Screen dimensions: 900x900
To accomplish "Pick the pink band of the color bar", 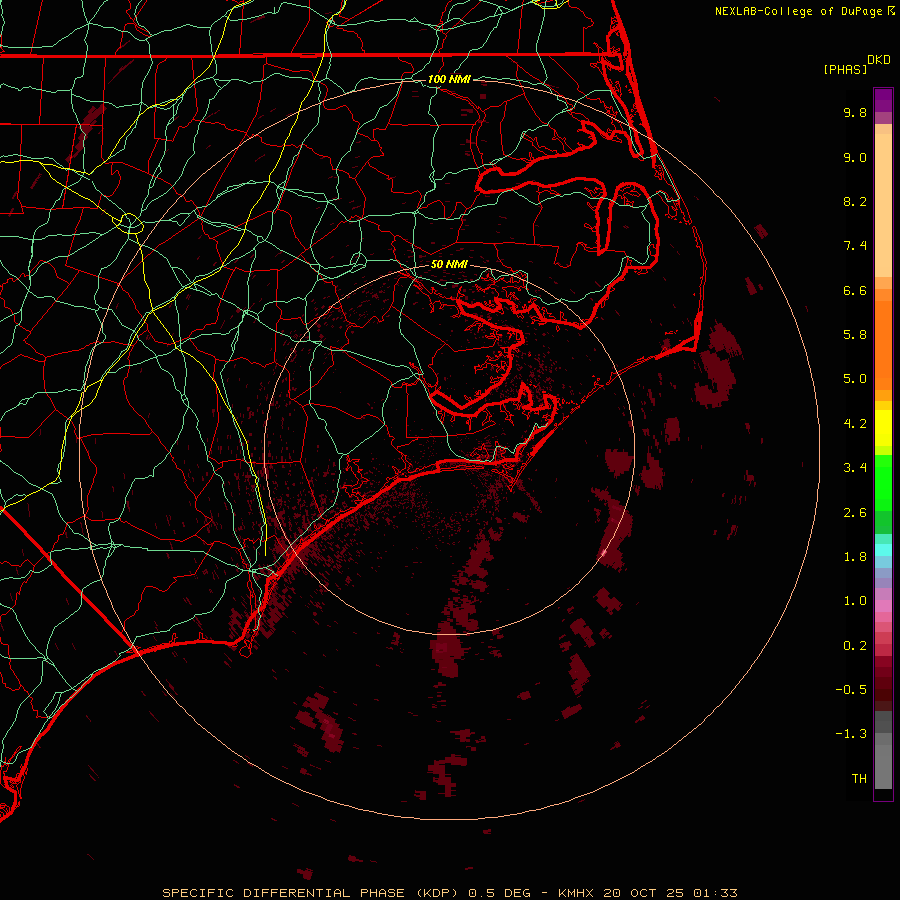I will click(x=883, y=606).
